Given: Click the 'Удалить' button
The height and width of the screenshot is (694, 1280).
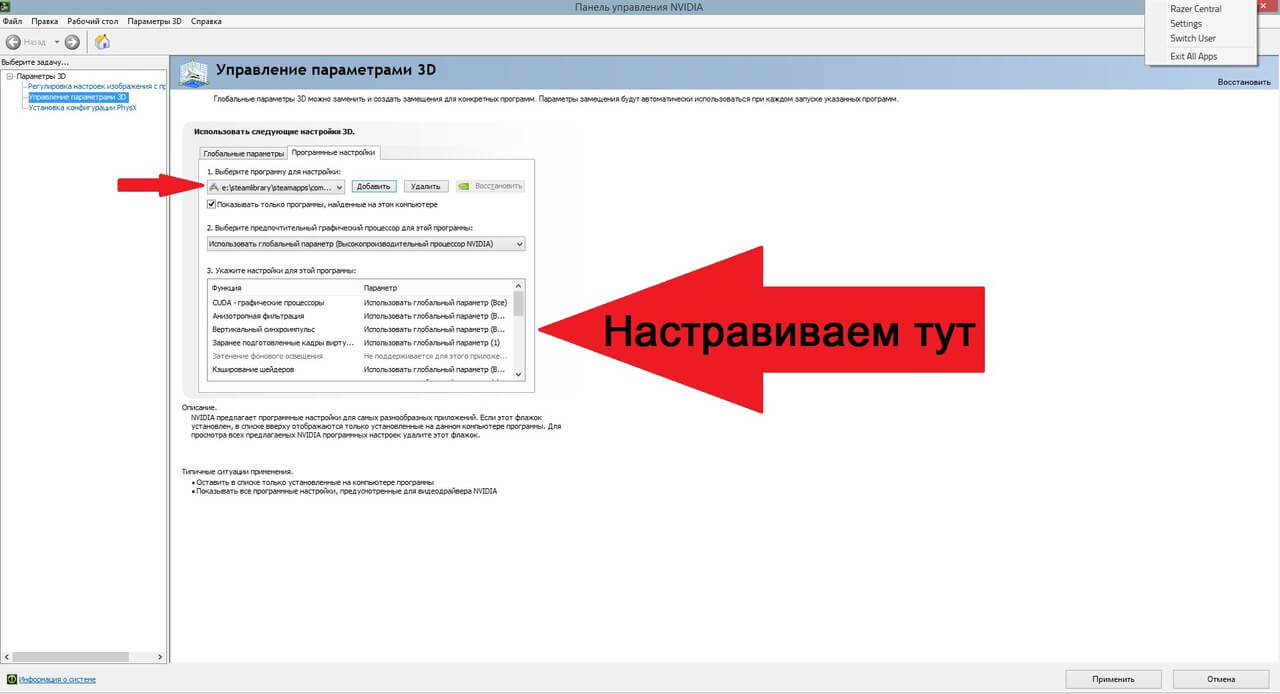Looking at the screenshot, I should (425, 186).
